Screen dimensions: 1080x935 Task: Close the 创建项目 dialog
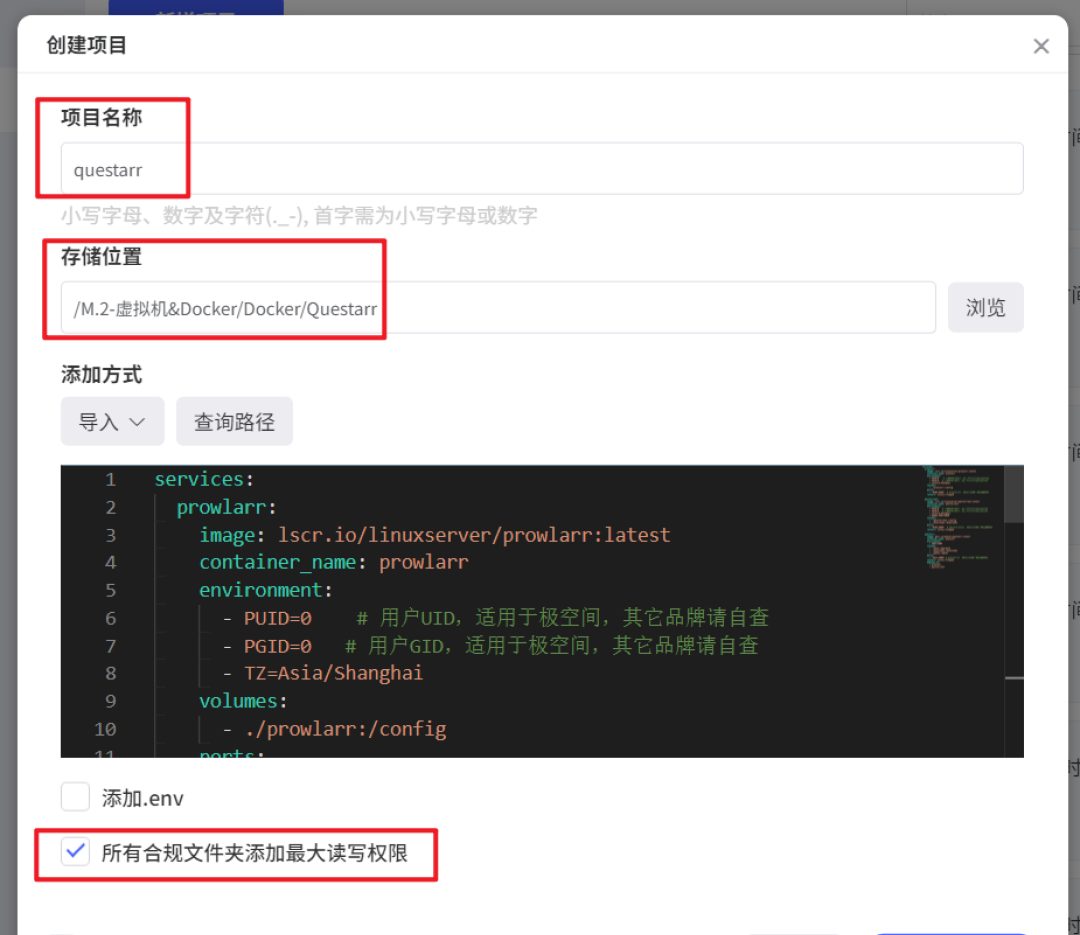(x=1041, y=46)
